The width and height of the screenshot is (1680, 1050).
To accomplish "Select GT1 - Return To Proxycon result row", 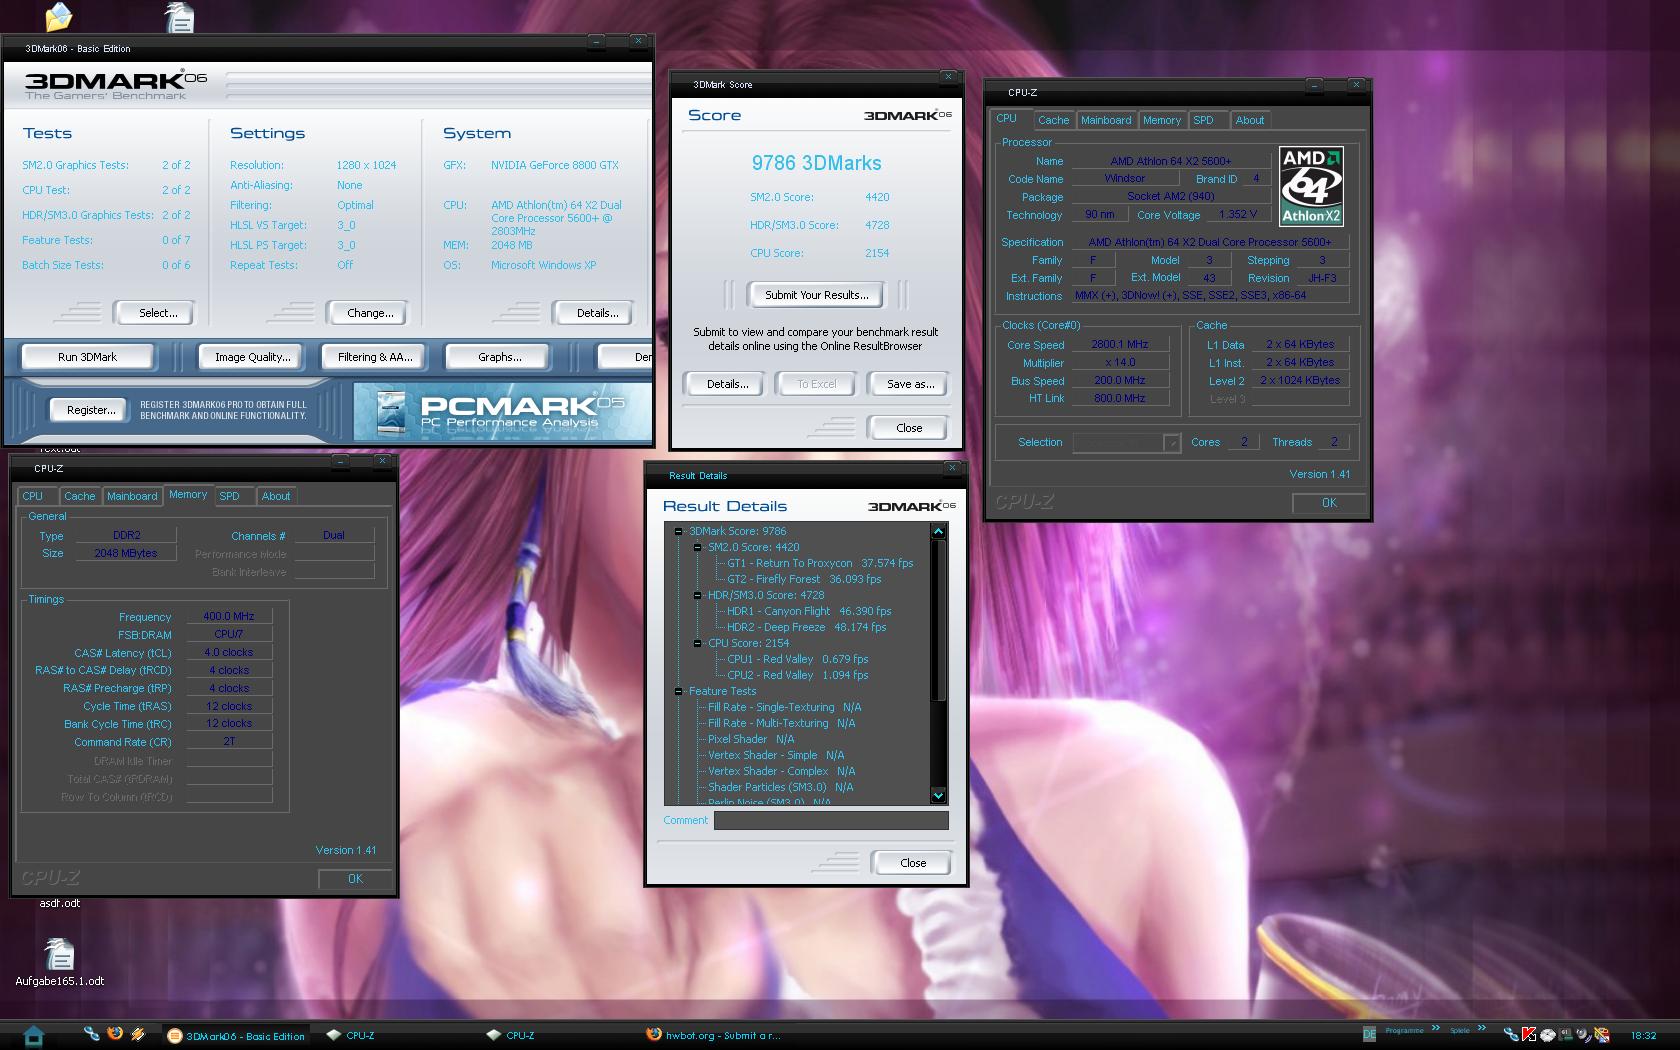I will [819, 563].
